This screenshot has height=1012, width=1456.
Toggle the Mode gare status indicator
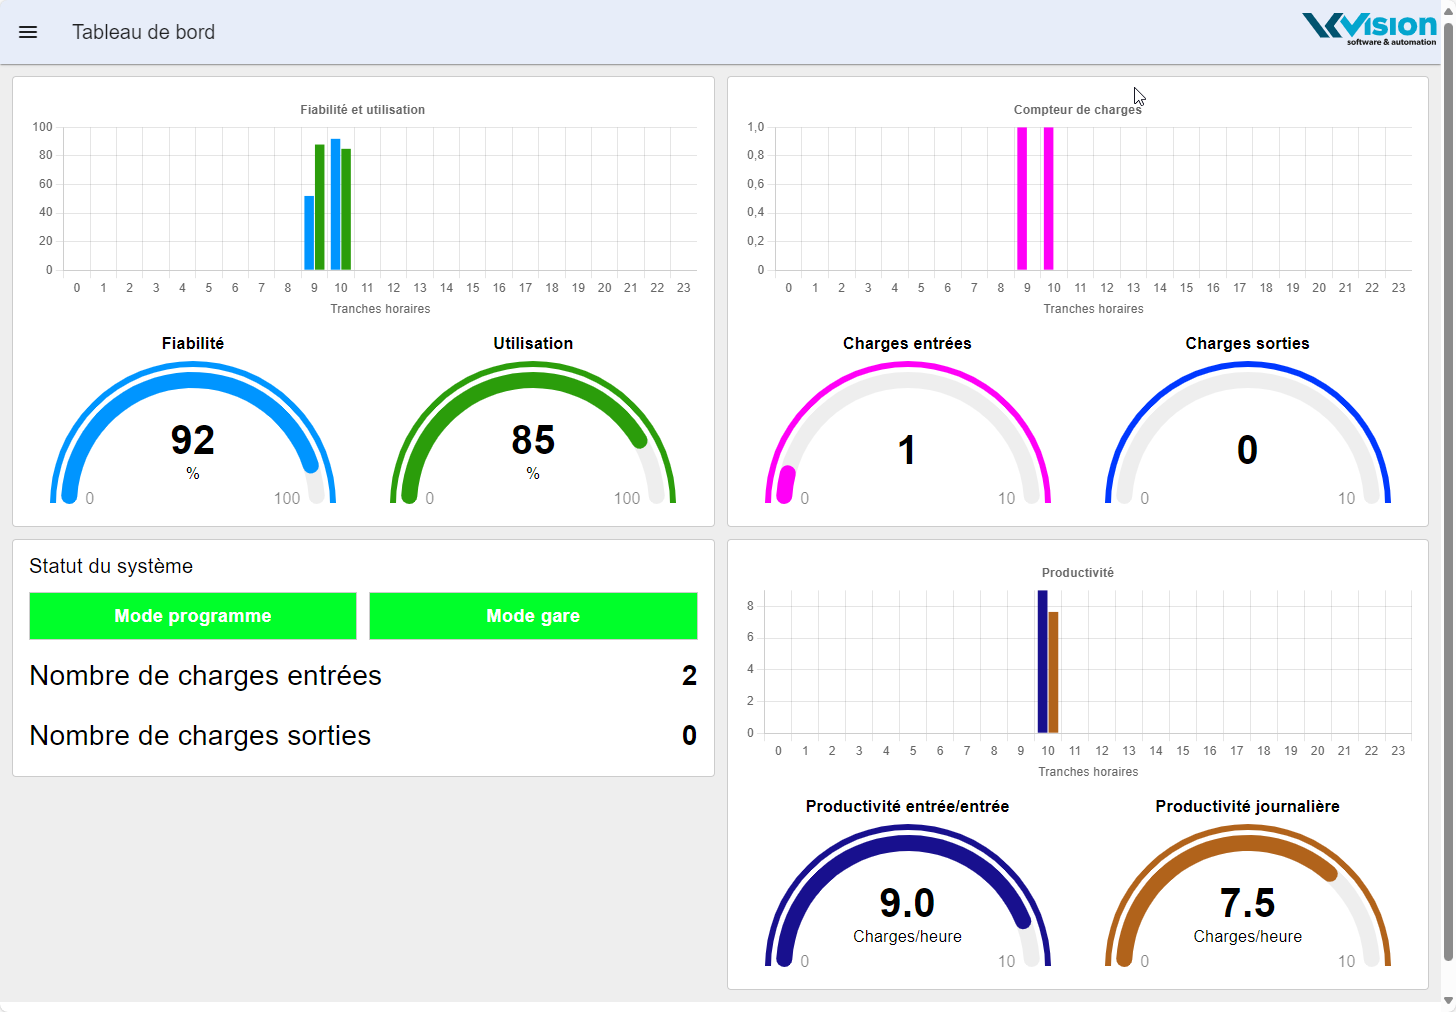click(533, 616)
